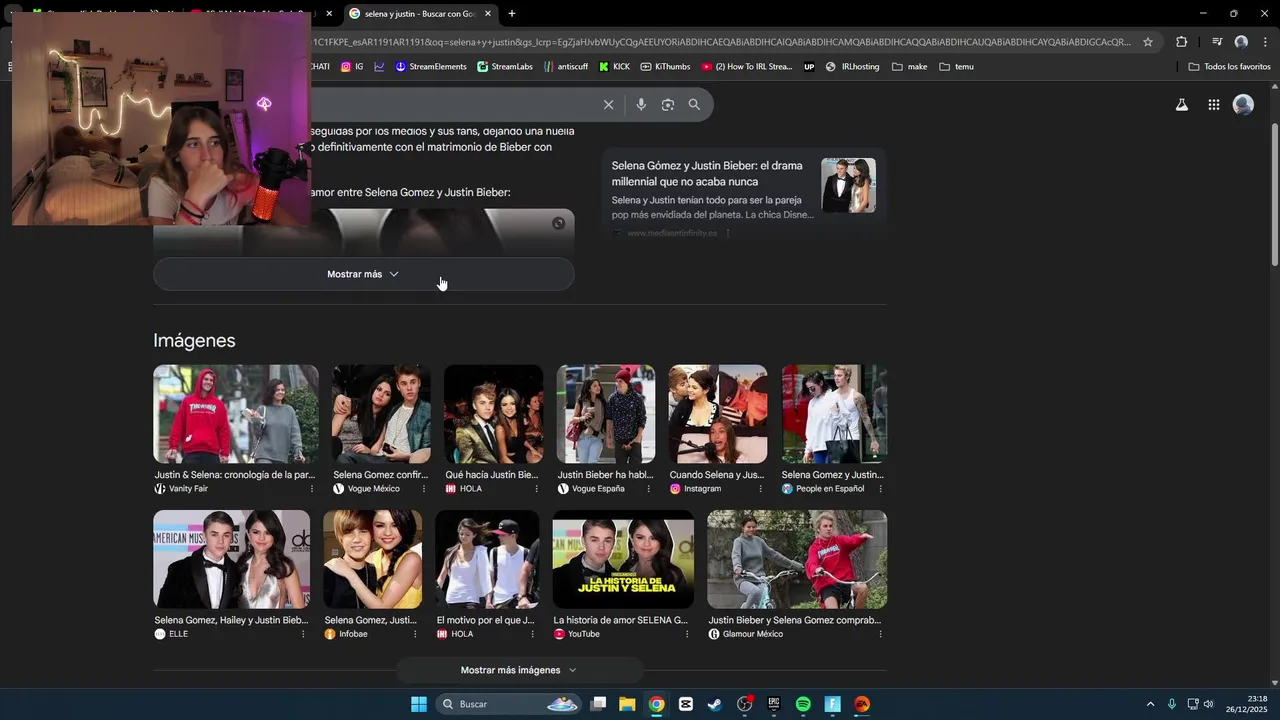Screen dimensions: 1280x720
Task: Open Justin Bieber y Selena Gomez Glamour México result
Action: click(x=795, y=620)
